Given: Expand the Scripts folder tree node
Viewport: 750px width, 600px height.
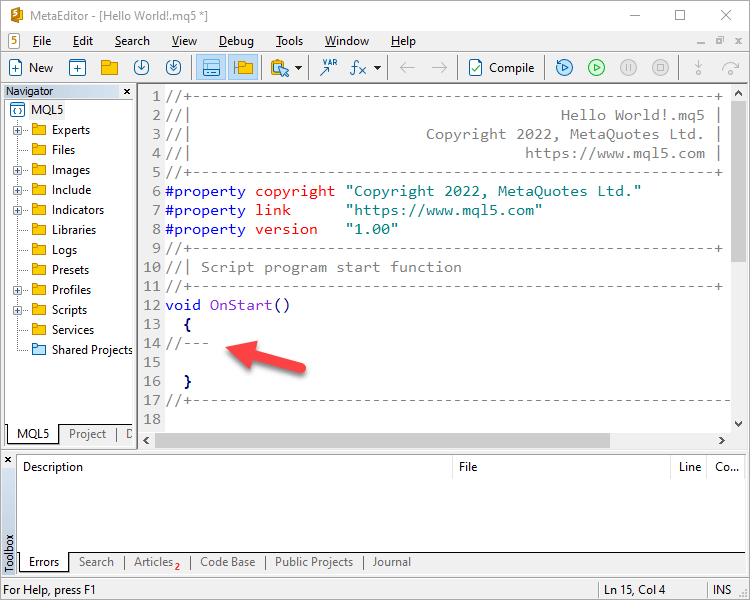Looking at the screenshot, I should tap(17, 310).
